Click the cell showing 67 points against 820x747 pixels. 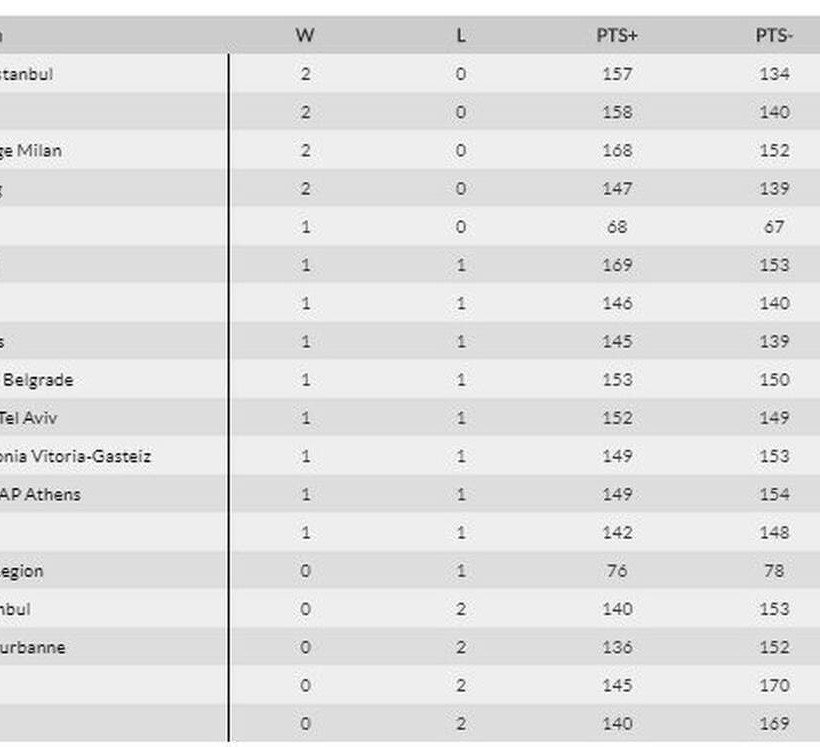click(x=774, y=227)
